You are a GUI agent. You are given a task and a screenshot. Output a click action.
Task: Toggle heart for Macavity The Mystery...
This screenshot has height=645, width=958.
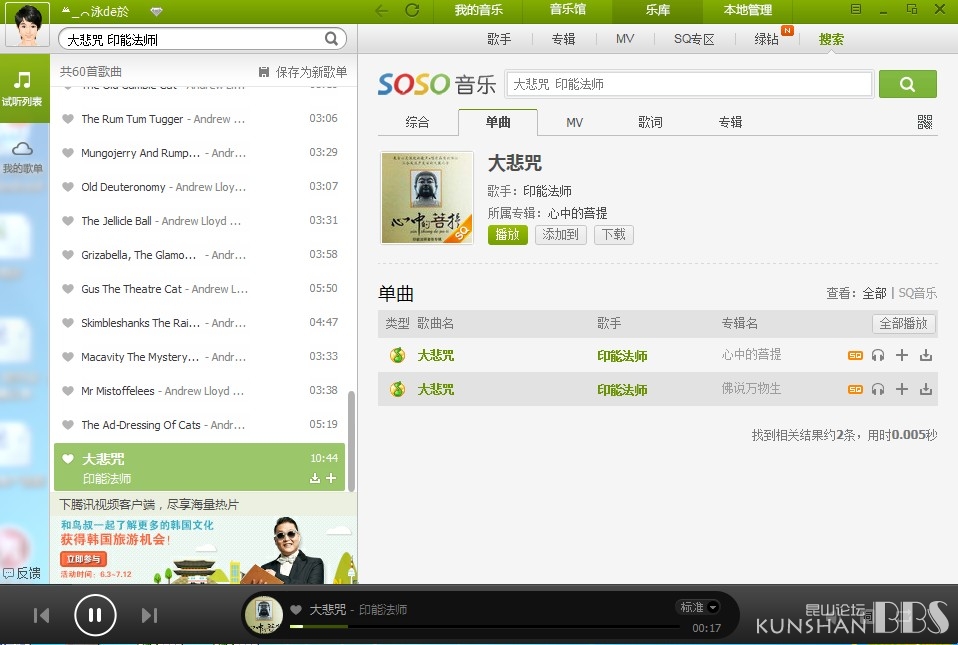click(68, 357)
